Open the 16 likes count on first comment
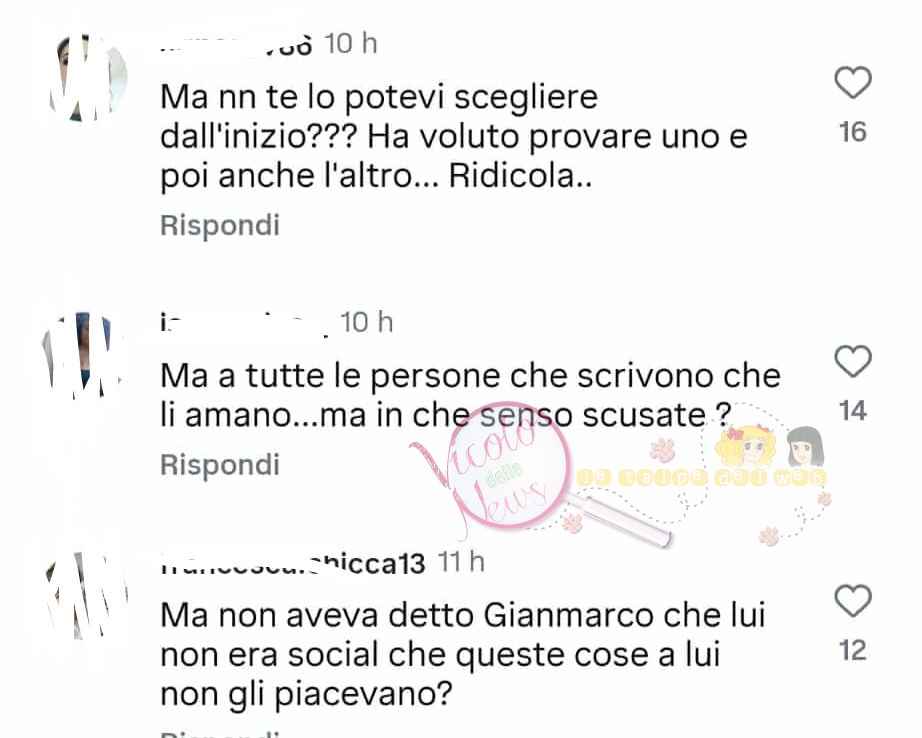 pyautogui.click(x=853, y=132)
